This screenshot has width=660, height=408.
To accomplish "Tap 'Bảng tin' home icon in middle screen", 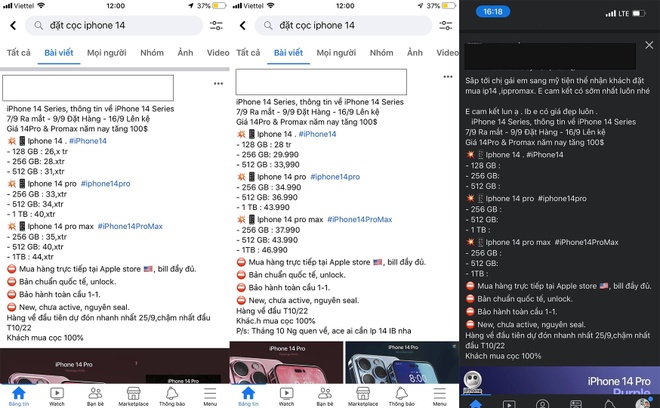I will click(x=248, y=397).
